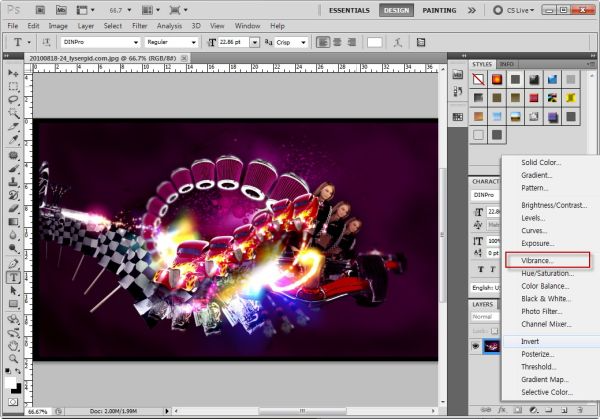Select the Zoom tool in toolbox
The image size is (600, 419).
[13, 359]
